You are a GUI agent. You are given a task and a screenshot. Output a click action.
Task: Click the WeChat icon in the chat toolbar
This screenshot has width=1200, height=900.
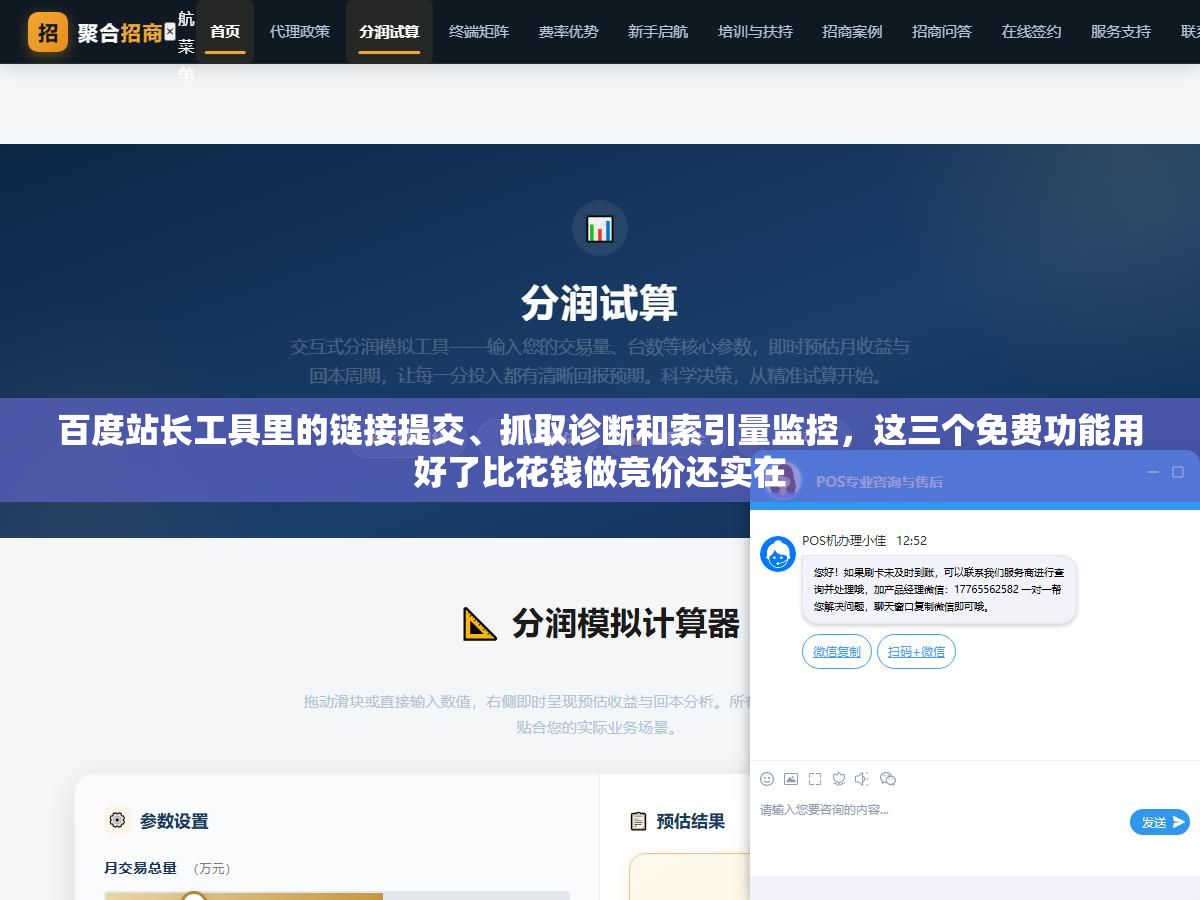pos(887,778)
